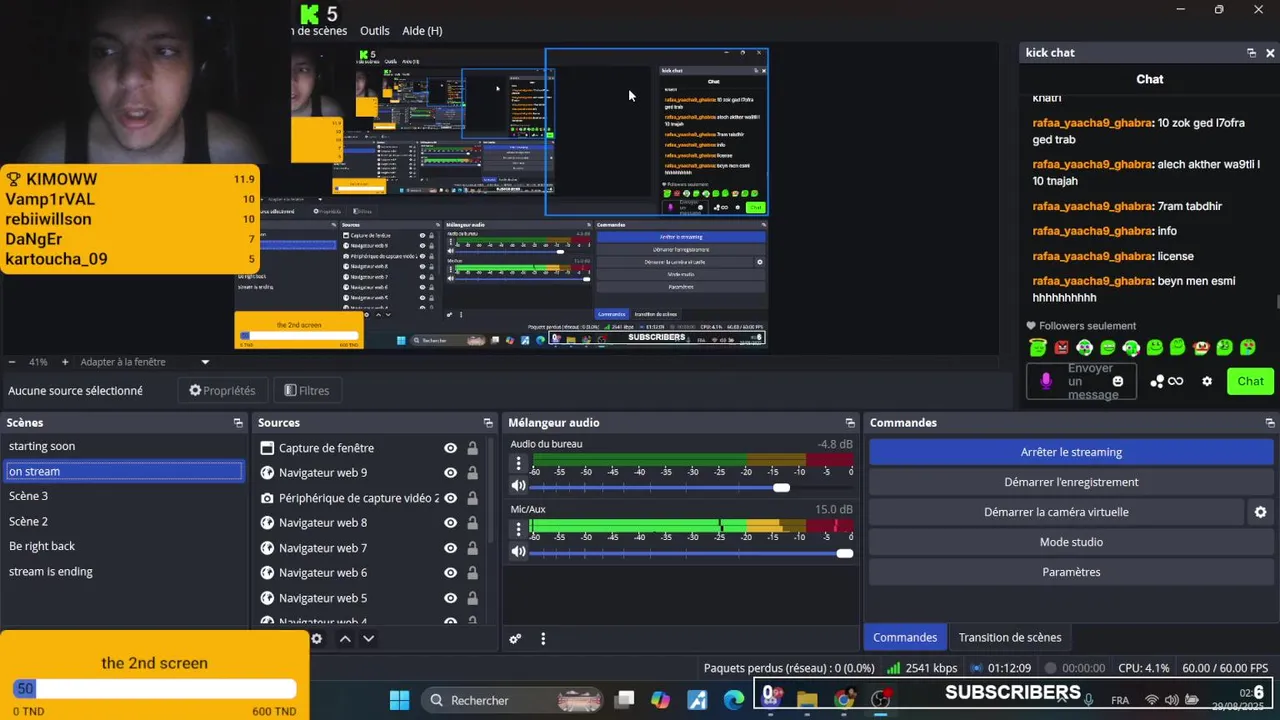Toggle lock for Périphérique de capture vidéo 2
This screenshot has height=720, width=1280.
472,498
